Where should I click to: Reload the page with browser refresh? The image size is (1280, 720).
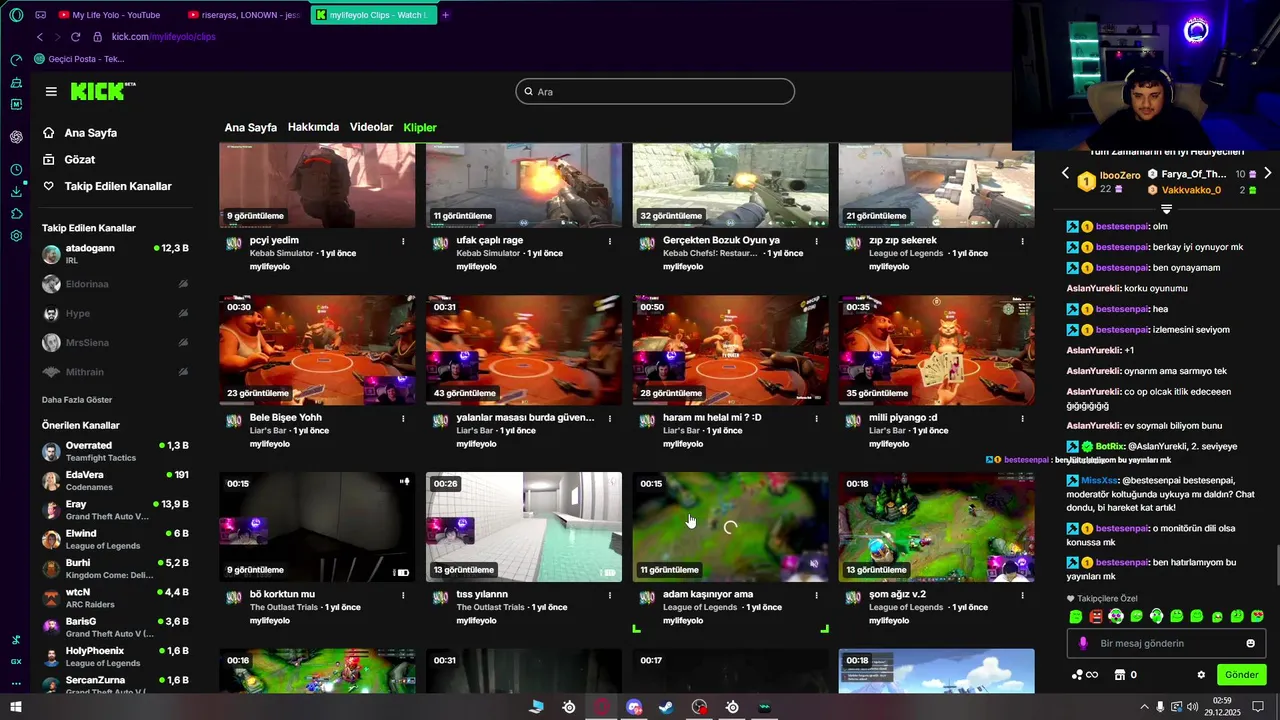[75, 37]
